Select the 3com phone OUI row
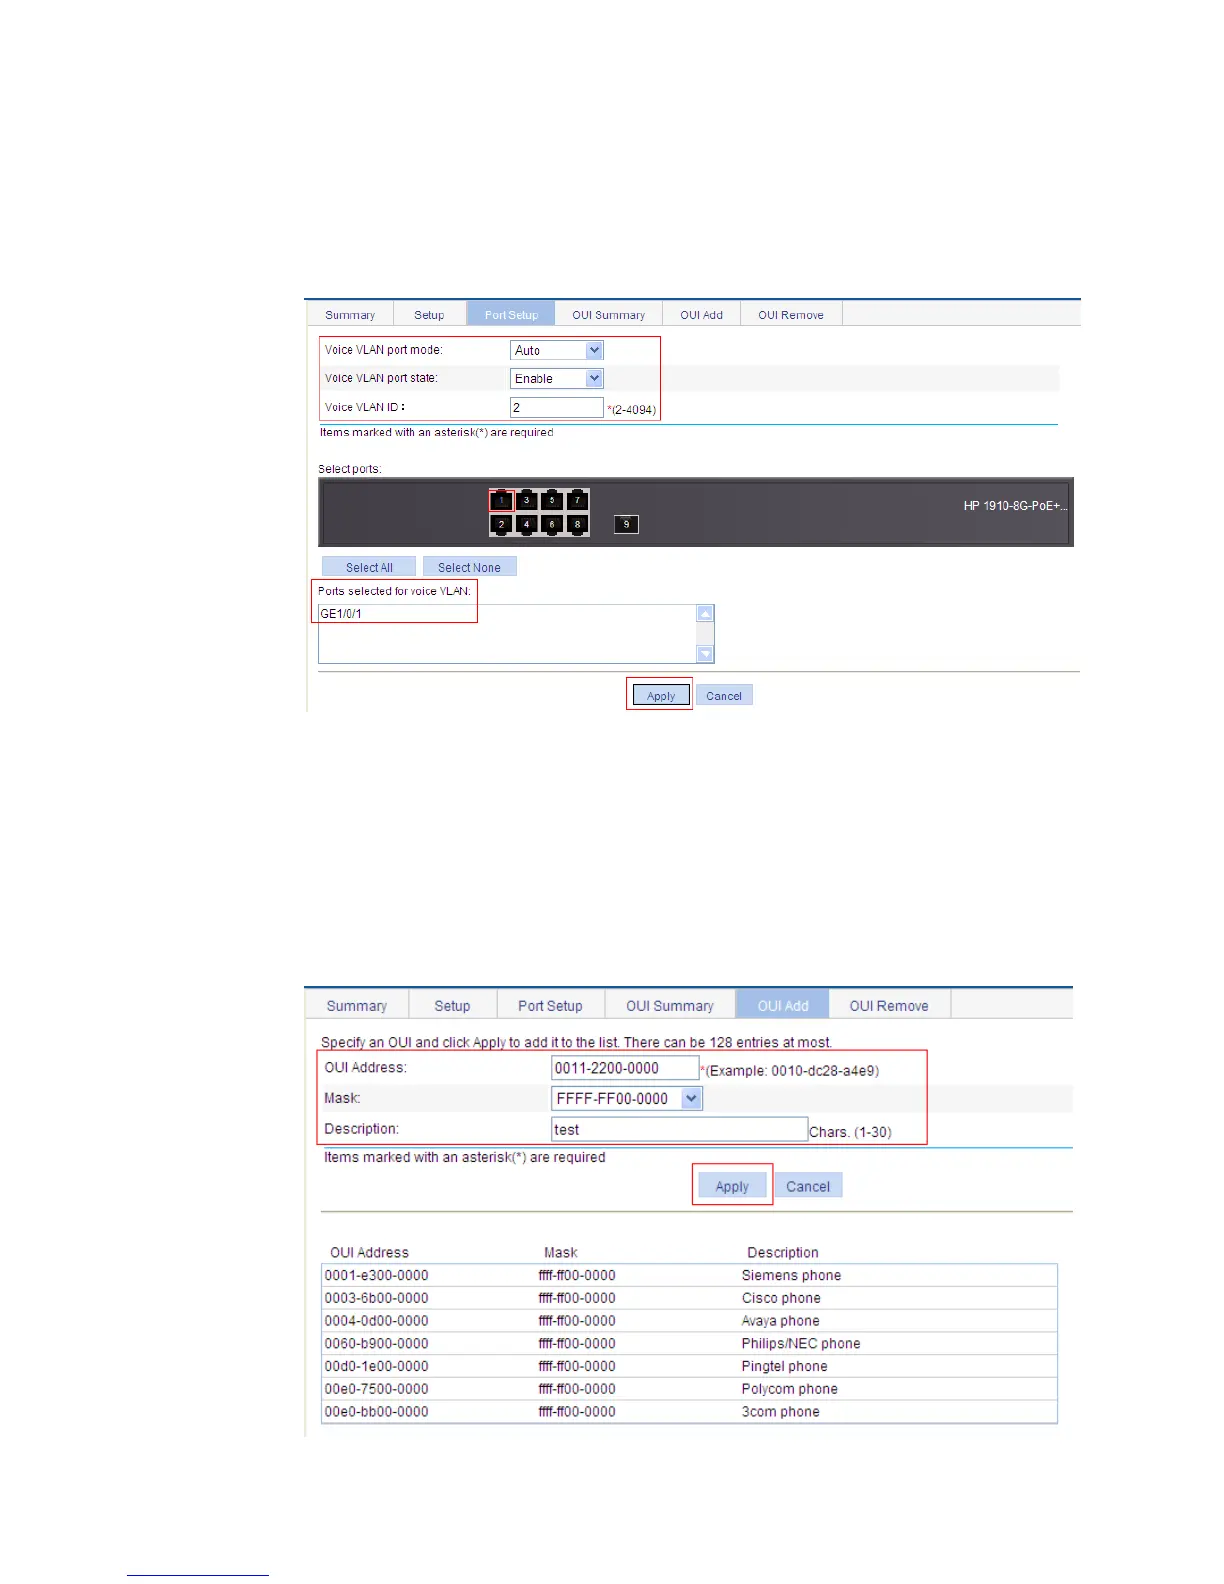Image resolution: width=1224 pixels, height=1584 pixels. point(689,1411)
